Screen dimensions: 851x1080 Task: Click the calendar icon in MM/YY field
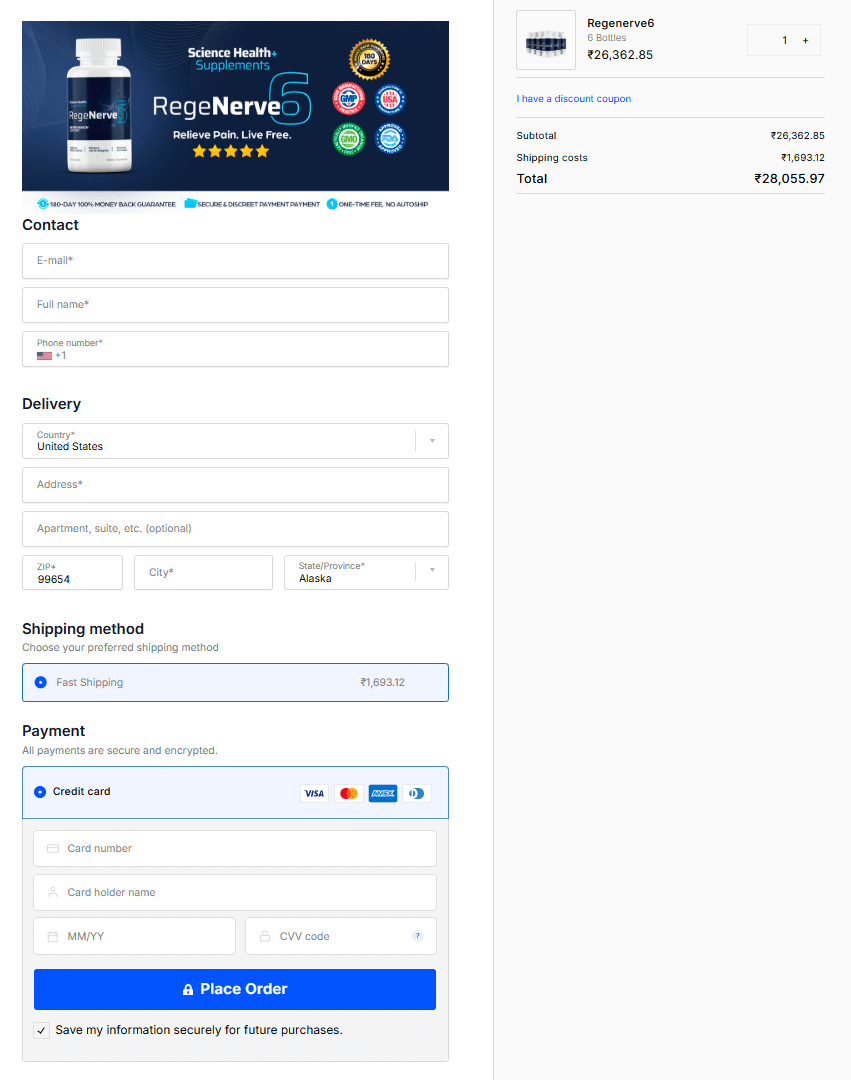coord(52,935)
